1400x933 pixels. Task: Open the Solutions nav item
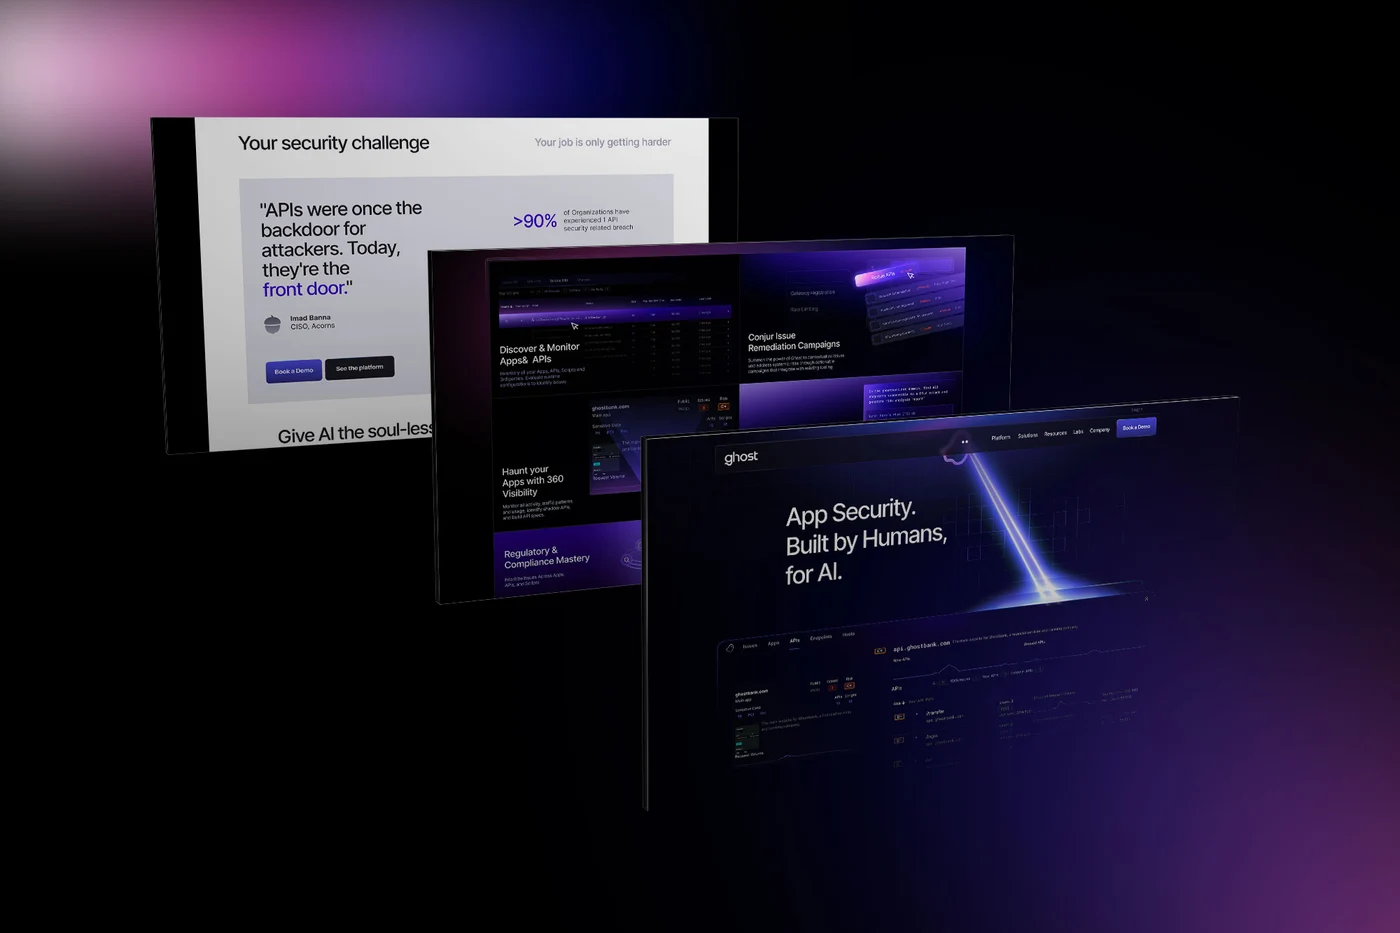(1027, 435)
